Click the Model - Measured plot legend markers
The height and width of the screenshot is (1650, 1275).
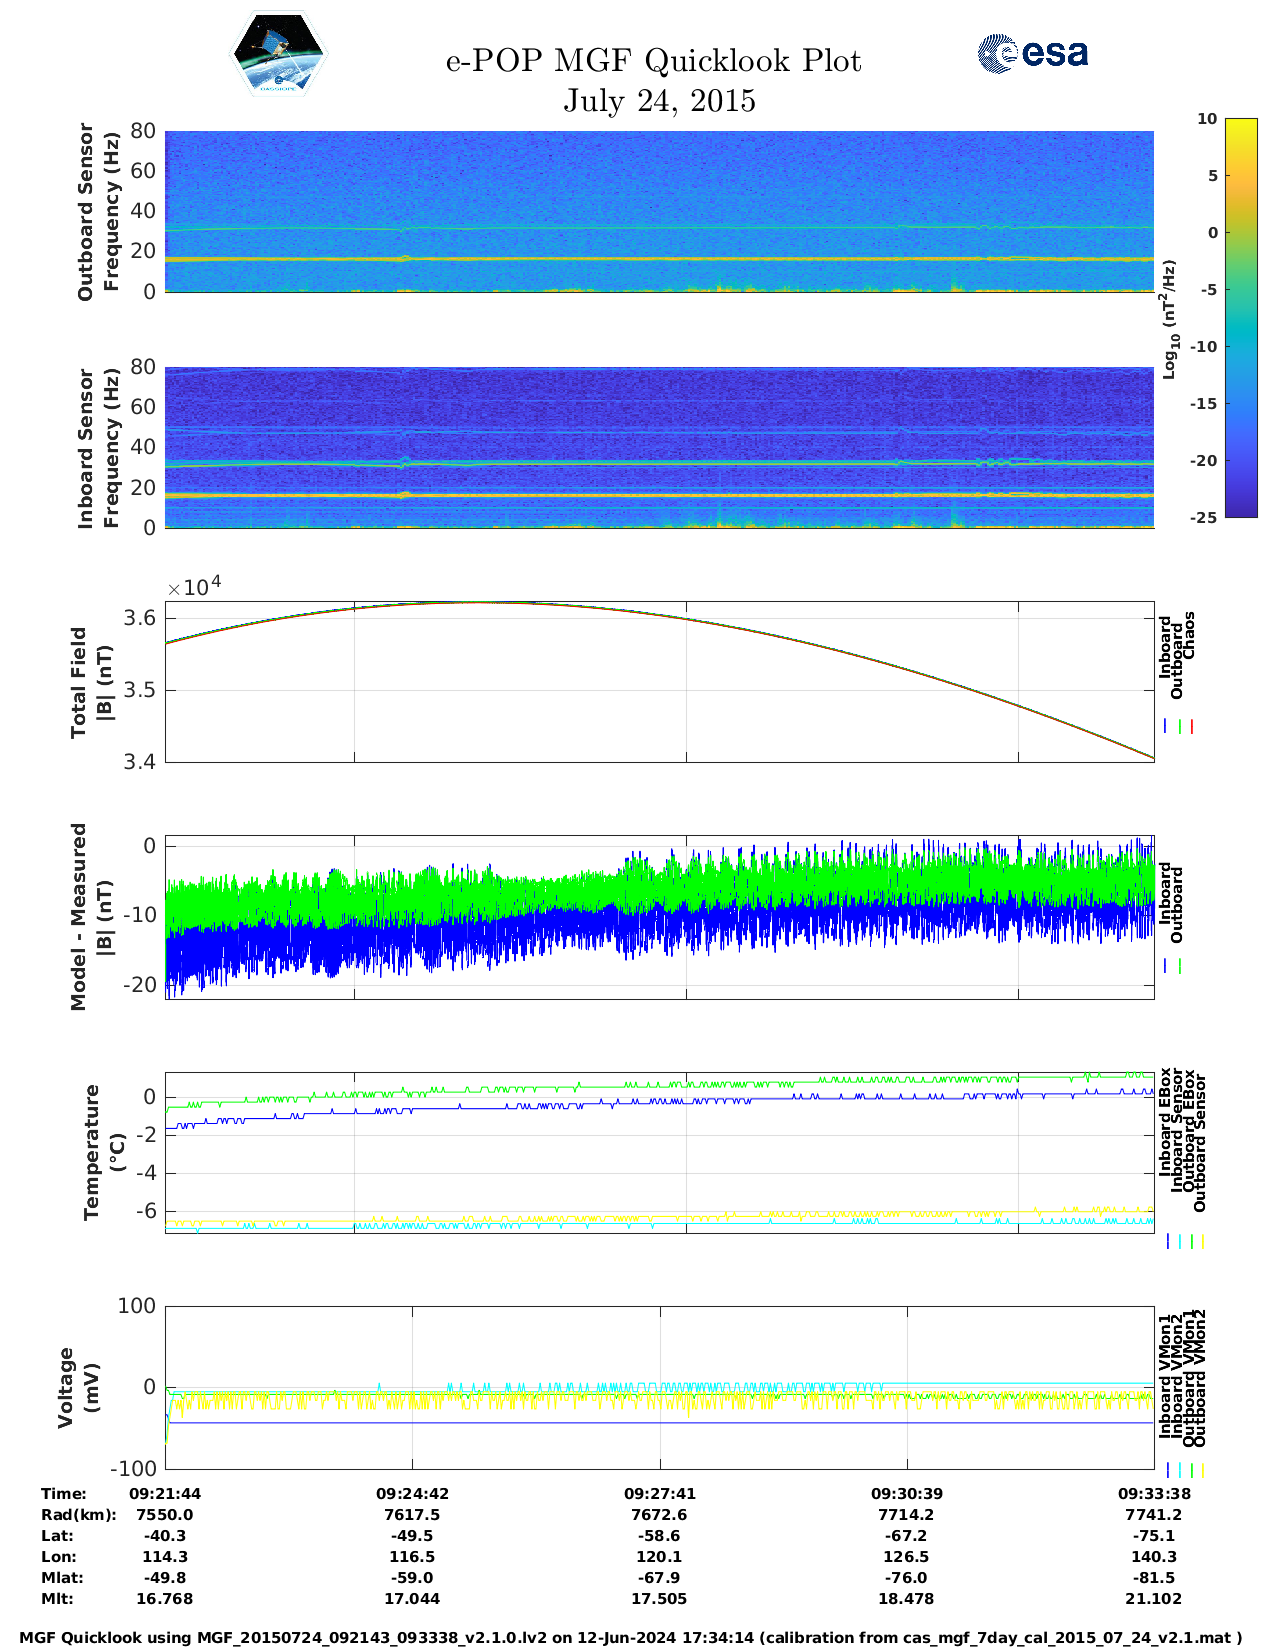click(x=1173, y=966)
